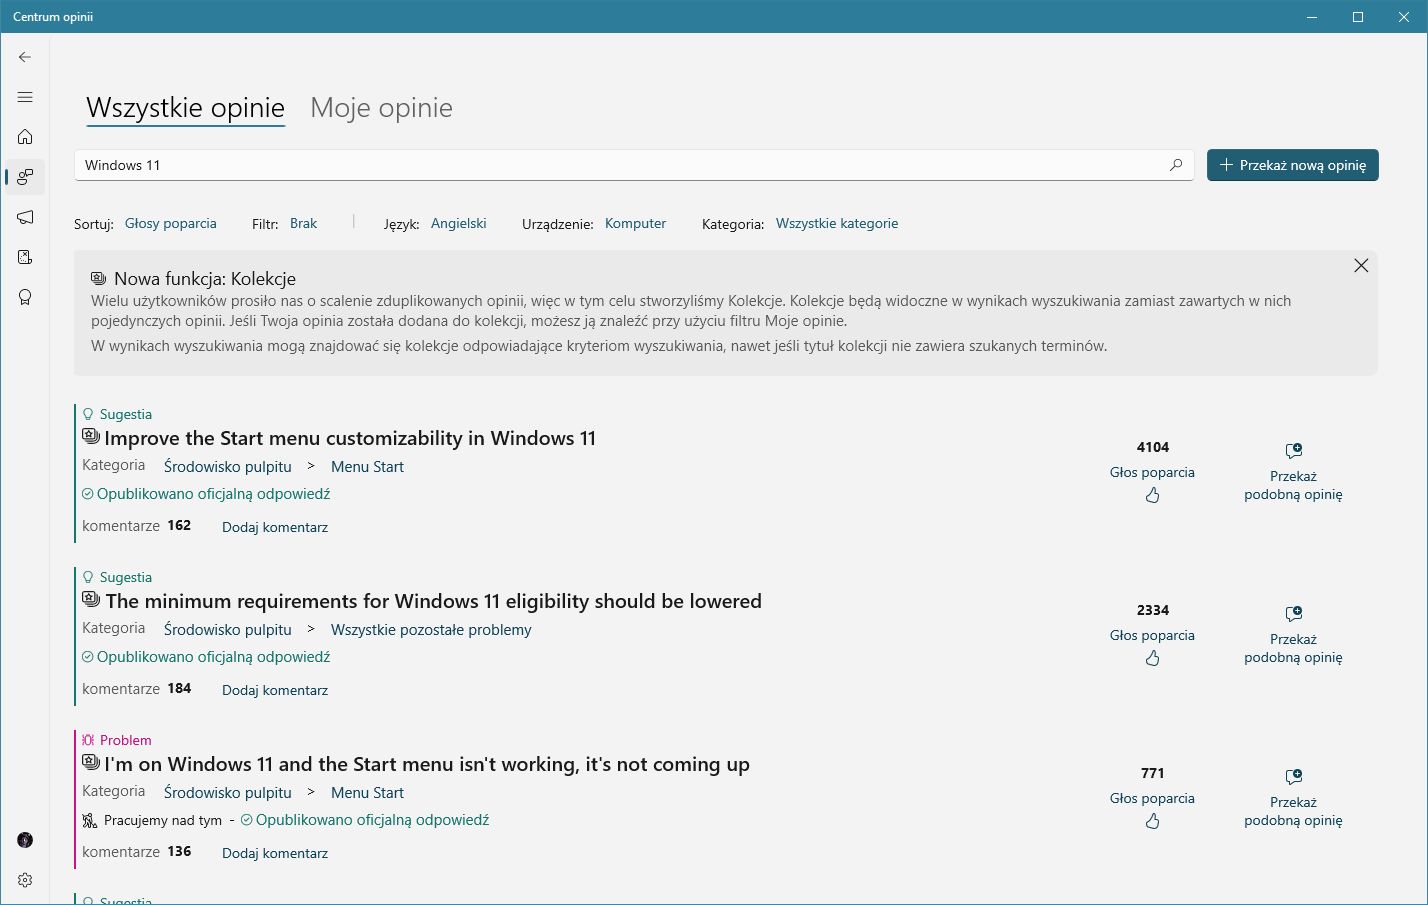1428x905 pixels.
Task: Open the Achievements badge icon in the sidebar
Action: pos(25,297)
